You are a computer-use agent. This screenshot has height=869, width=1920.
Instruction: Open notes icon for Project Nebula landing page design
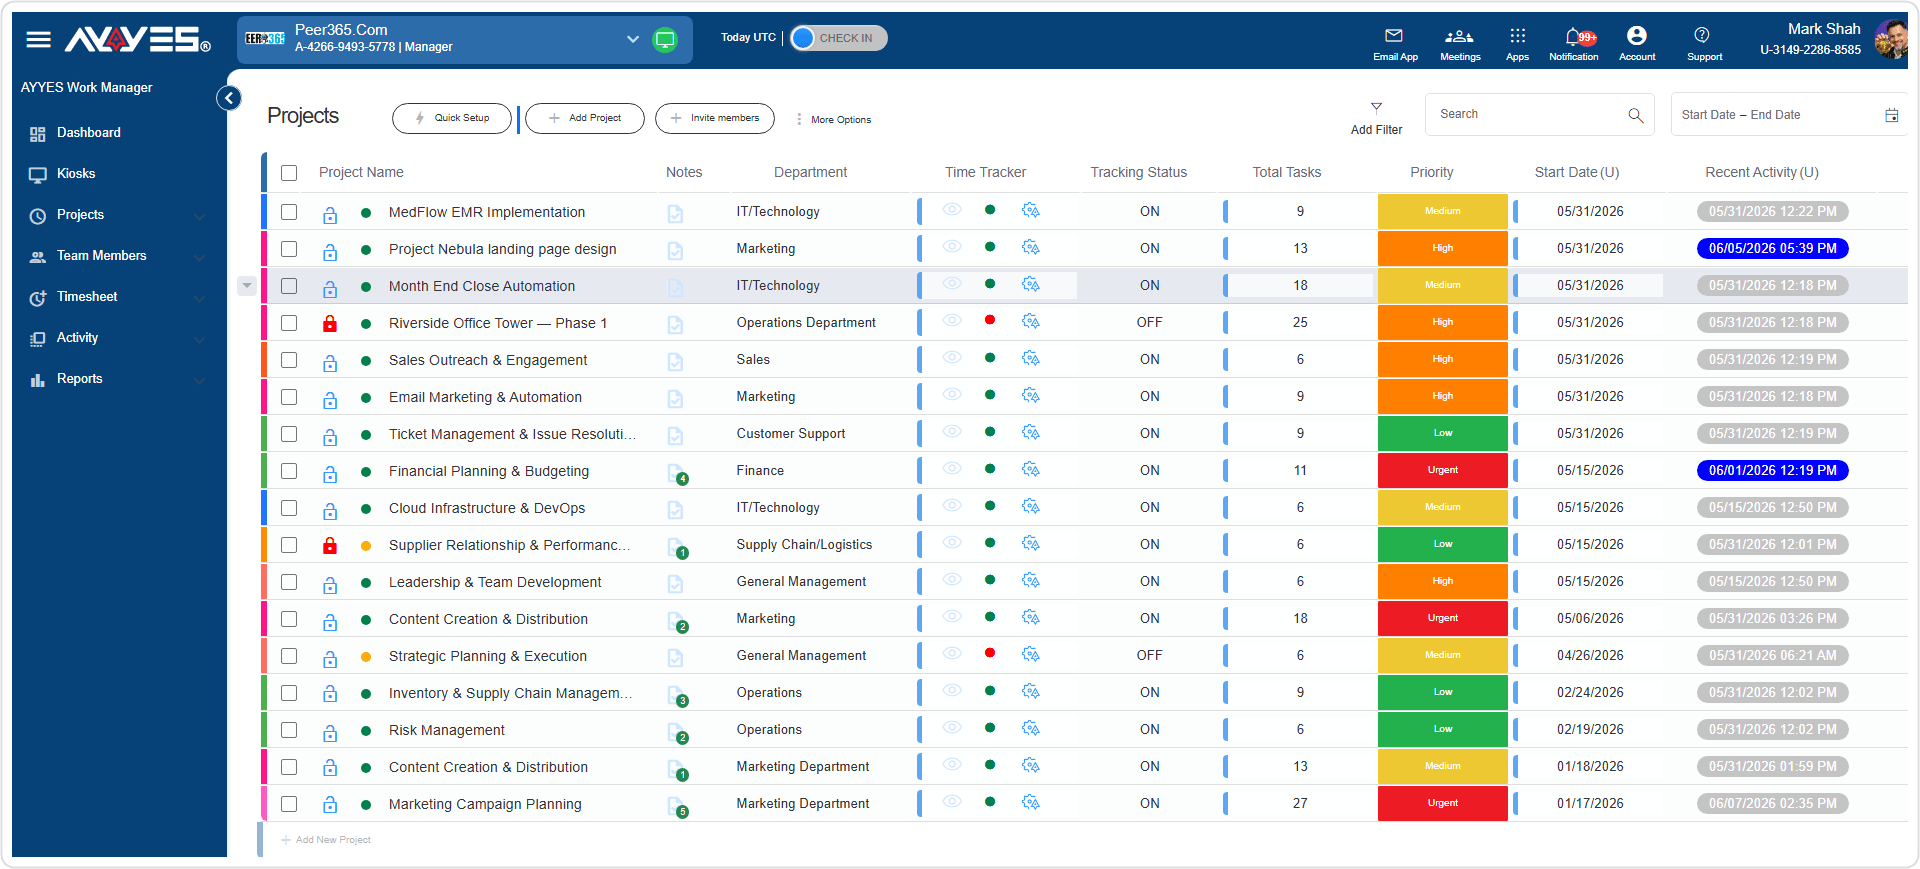[675, 250]
